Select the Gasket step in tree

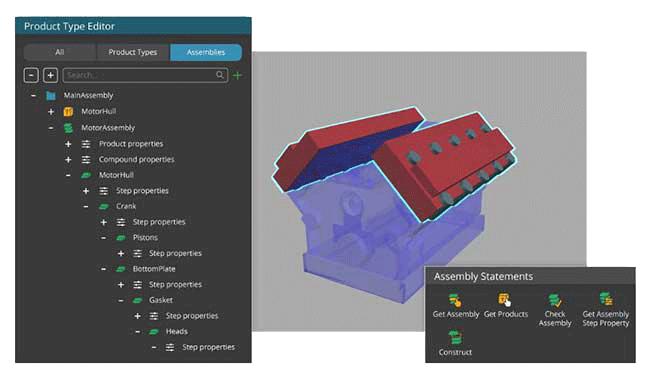click(161, 300)
